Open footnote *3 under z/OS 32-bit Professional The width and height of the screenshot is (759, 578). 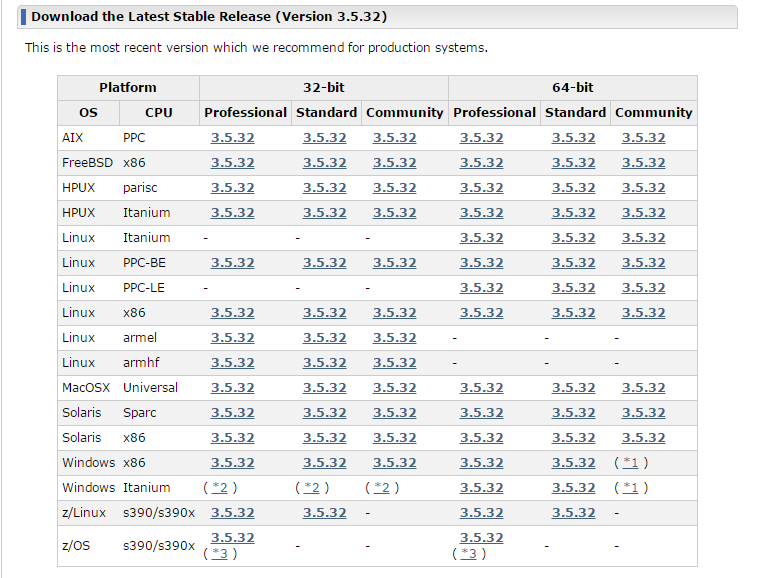pyautogui.click(x=219, y=553)
